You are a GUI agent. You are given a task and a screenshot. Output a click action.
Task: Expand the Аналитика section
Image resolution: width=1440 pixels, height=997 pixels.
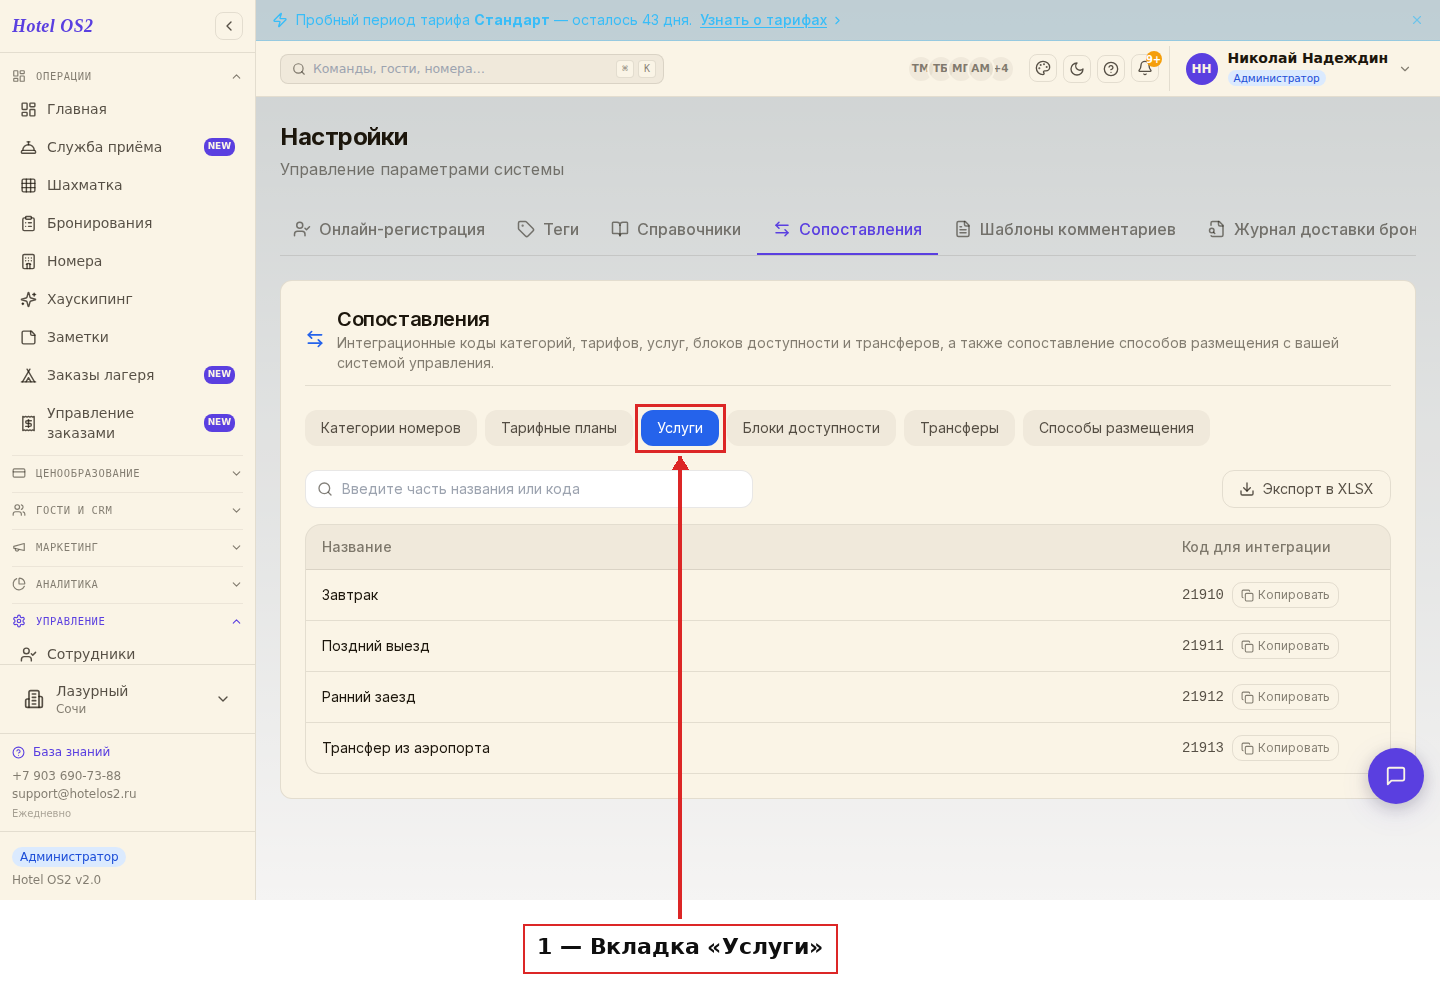pos(127,584)
